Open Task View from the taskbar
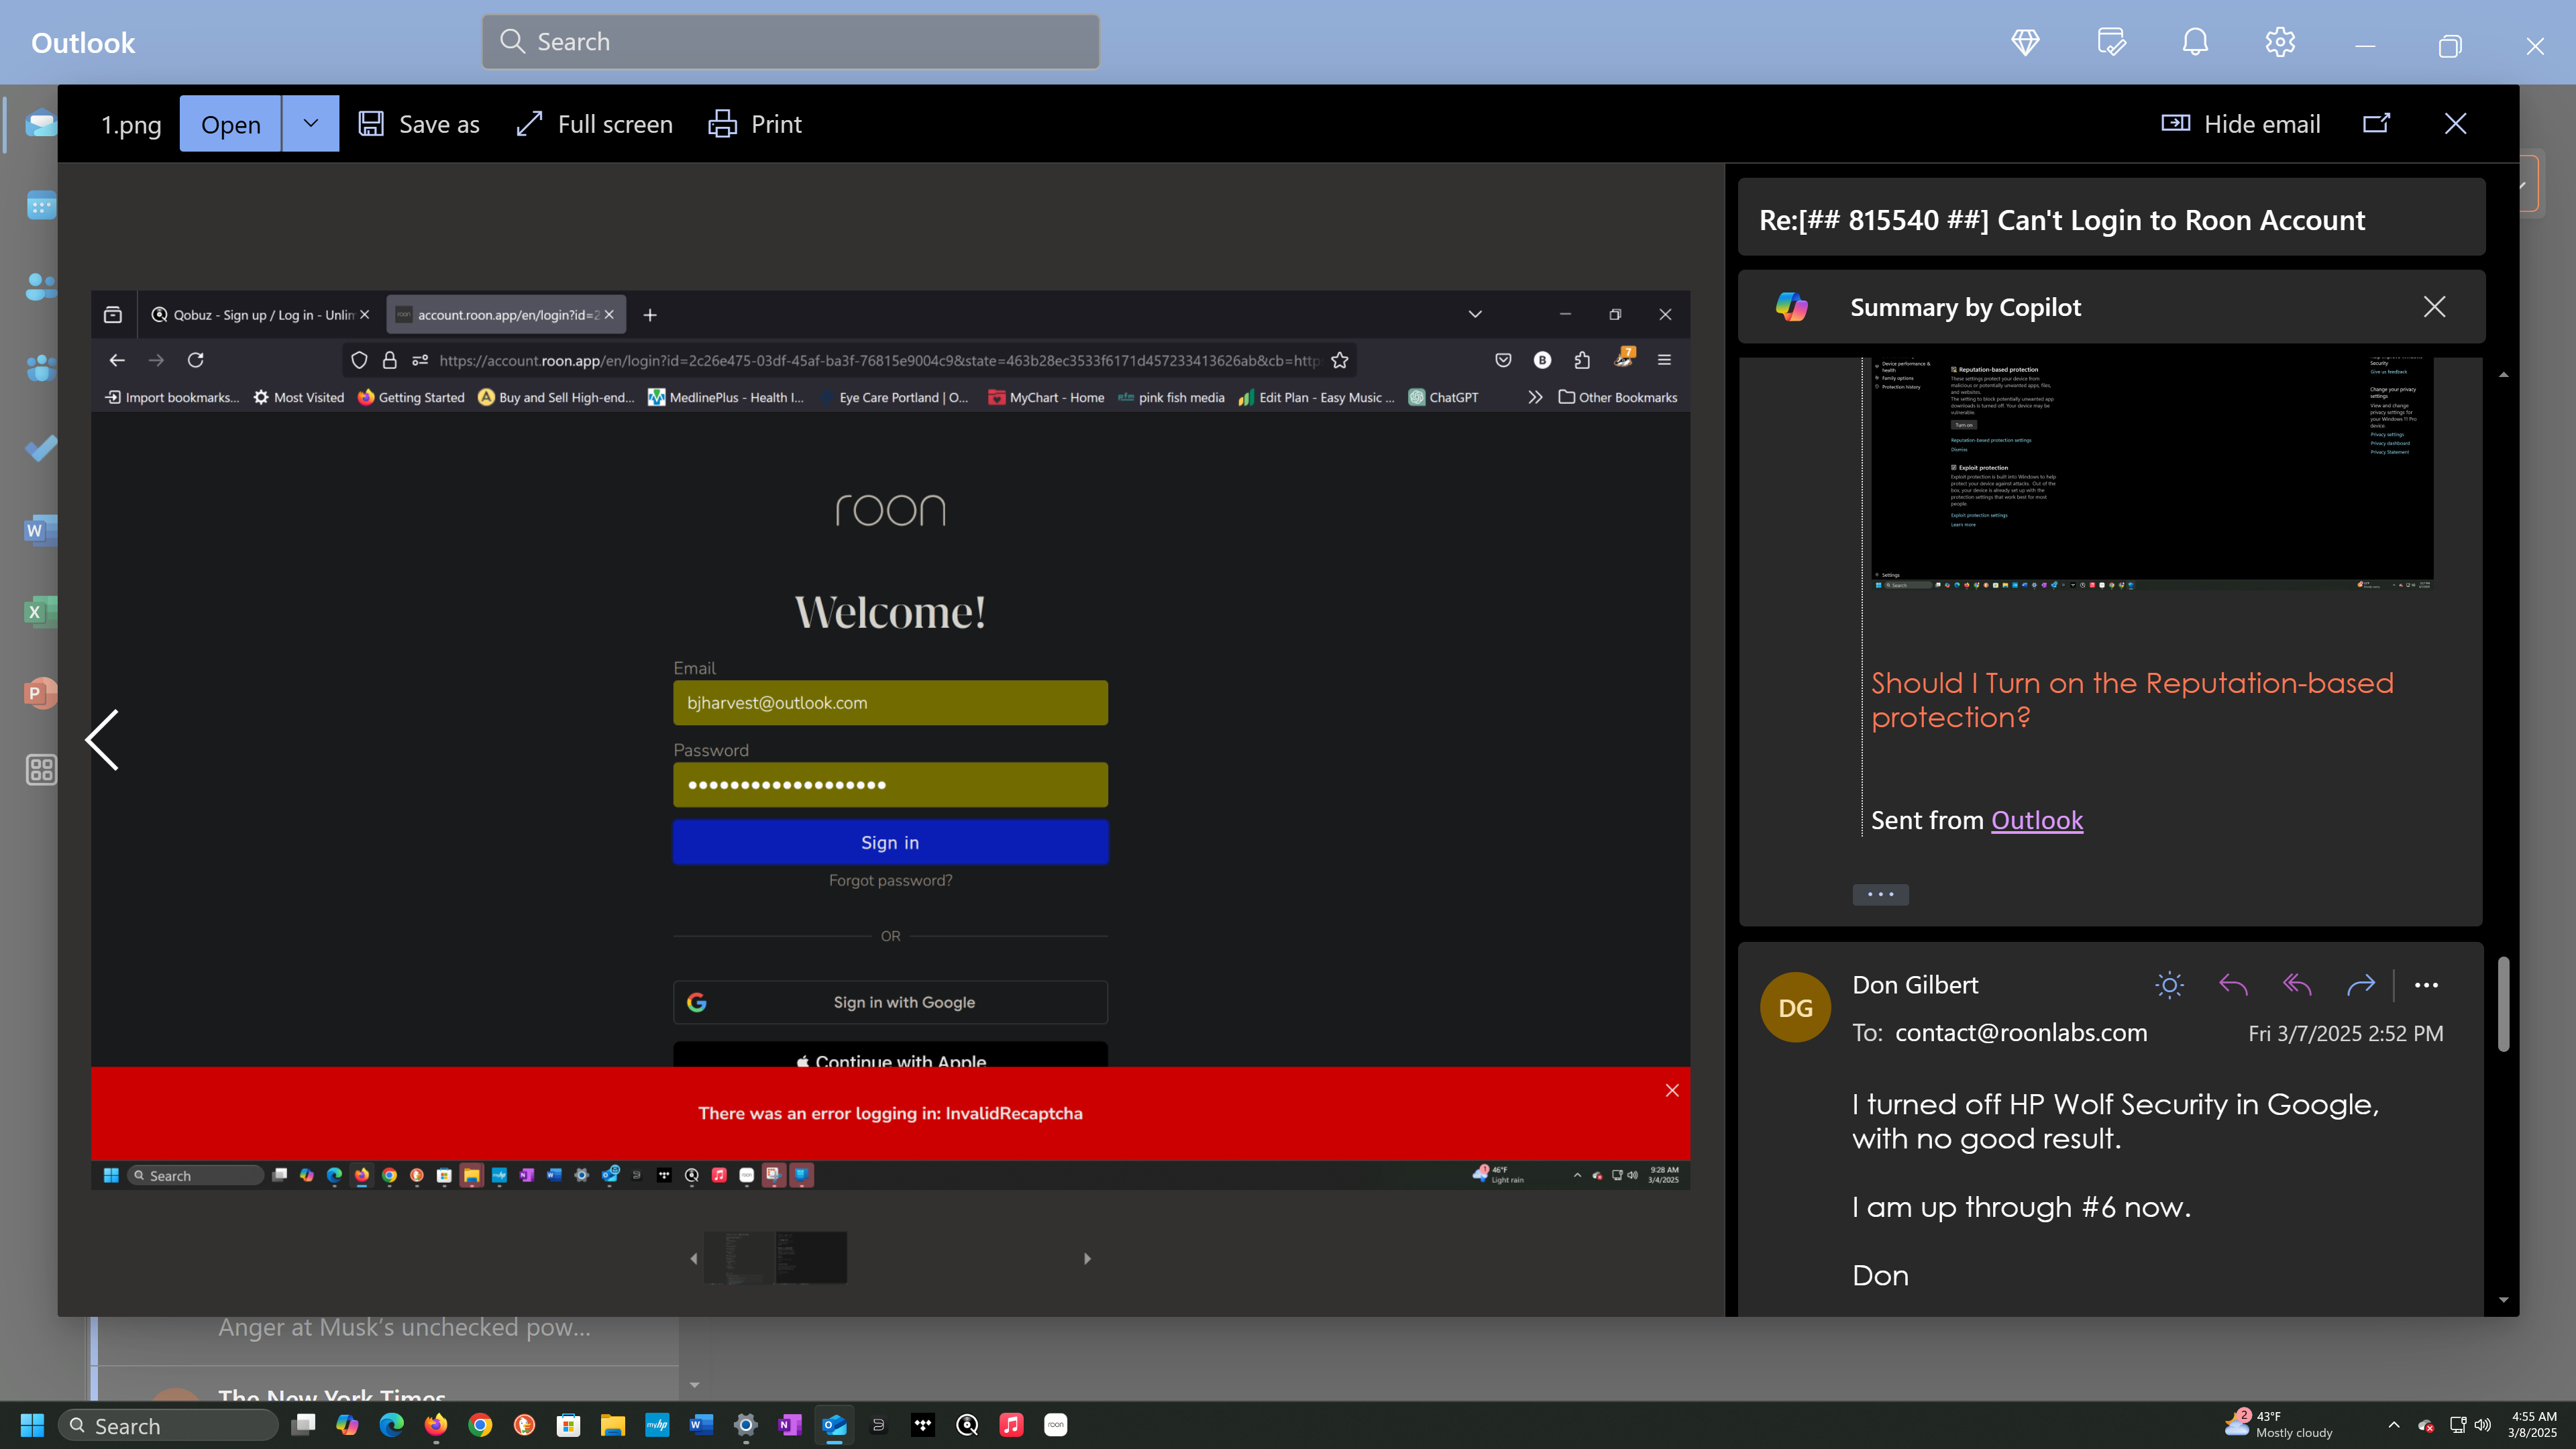 coord(303,1425)
